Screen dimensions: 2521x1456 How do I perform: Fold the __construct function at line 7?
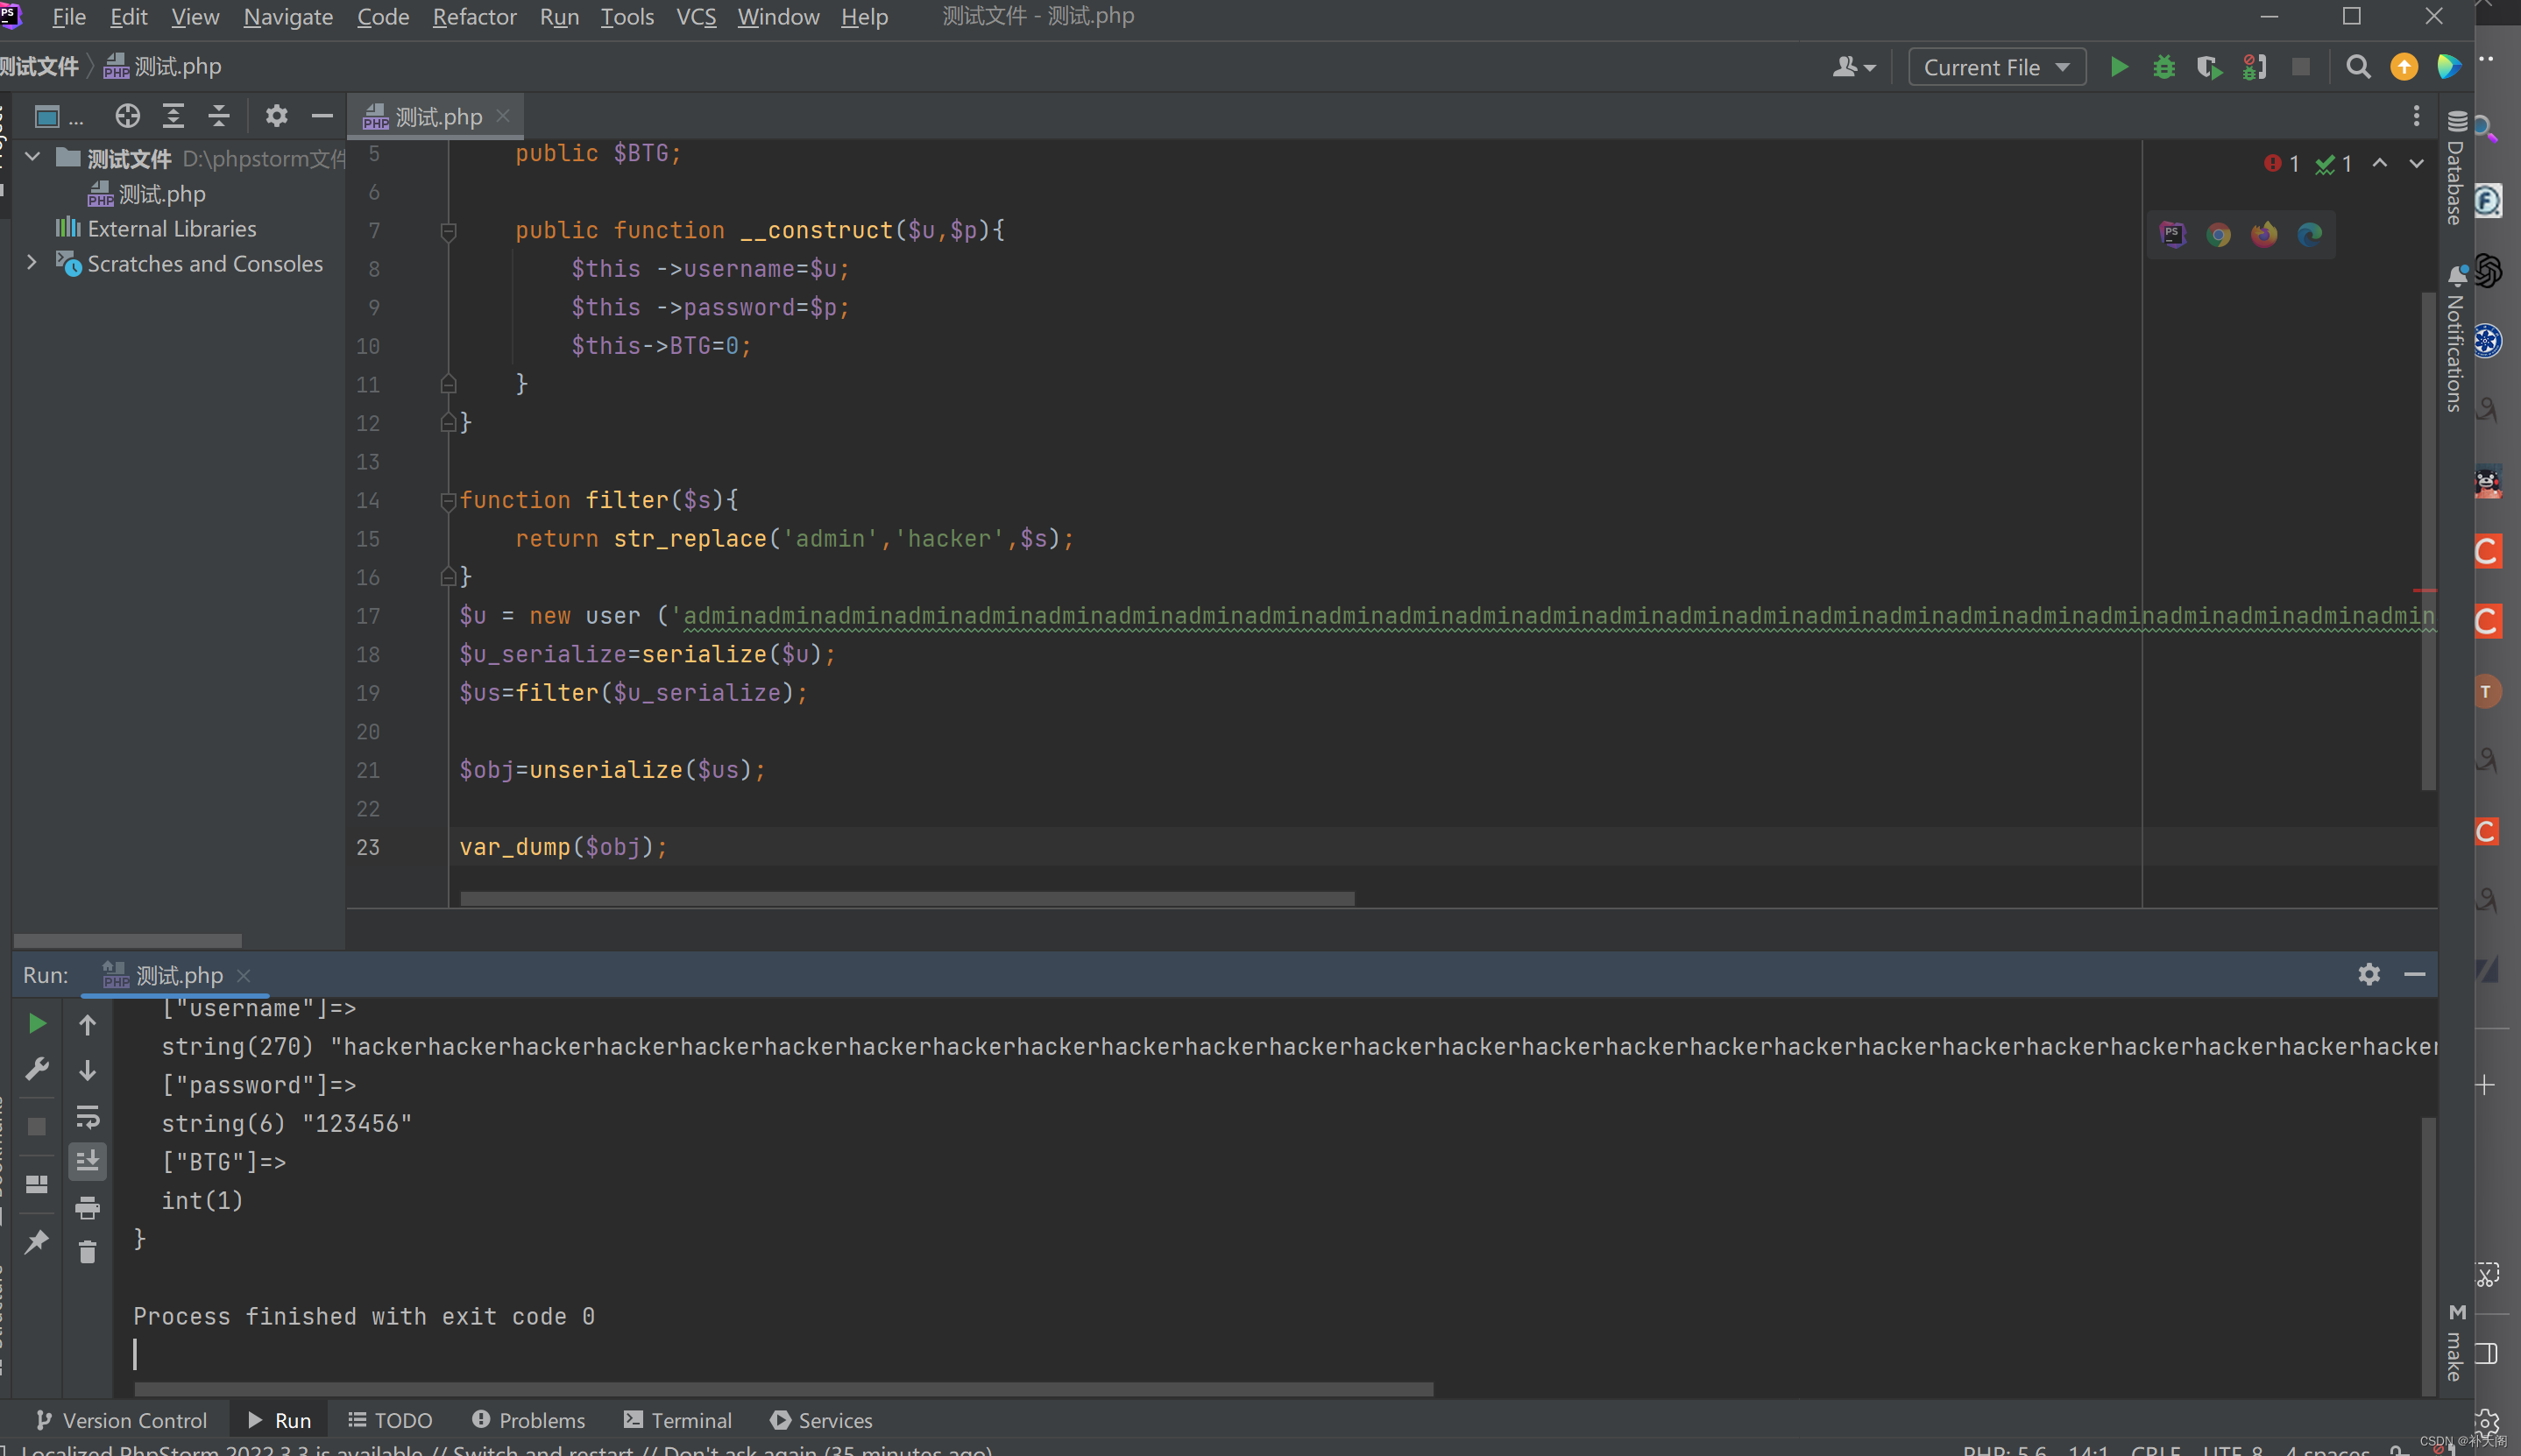click(448, 231)
